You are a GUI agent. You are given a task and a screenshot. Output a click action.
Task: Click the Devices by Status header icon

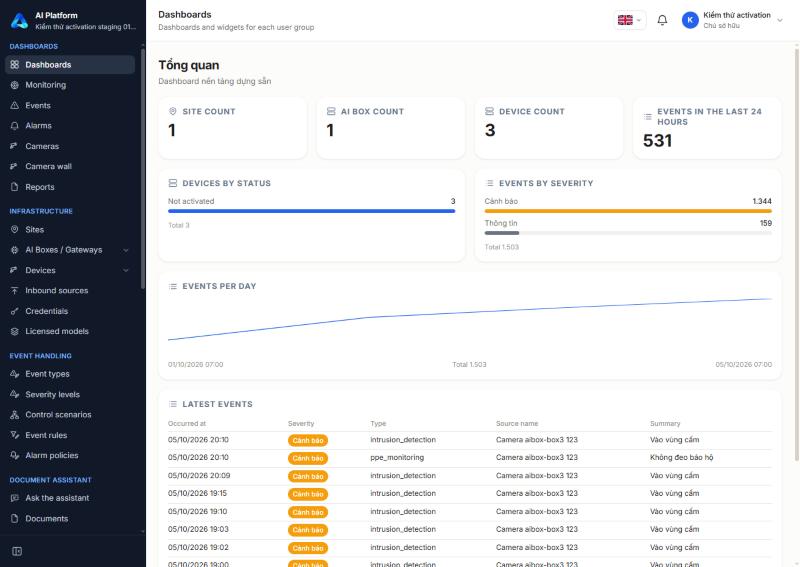pos(172,183)
